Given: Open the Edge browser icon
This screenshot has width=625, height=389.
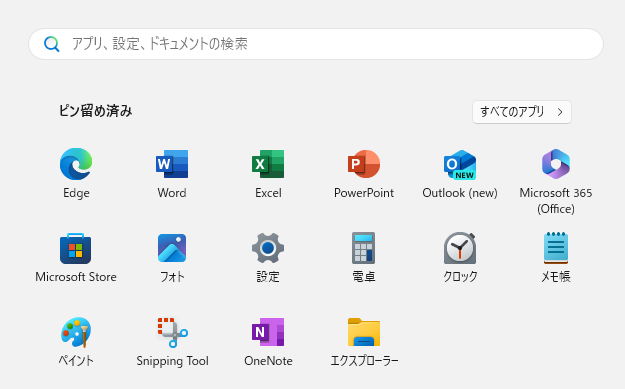Looking at the screenshot, I should pos(76,164).
